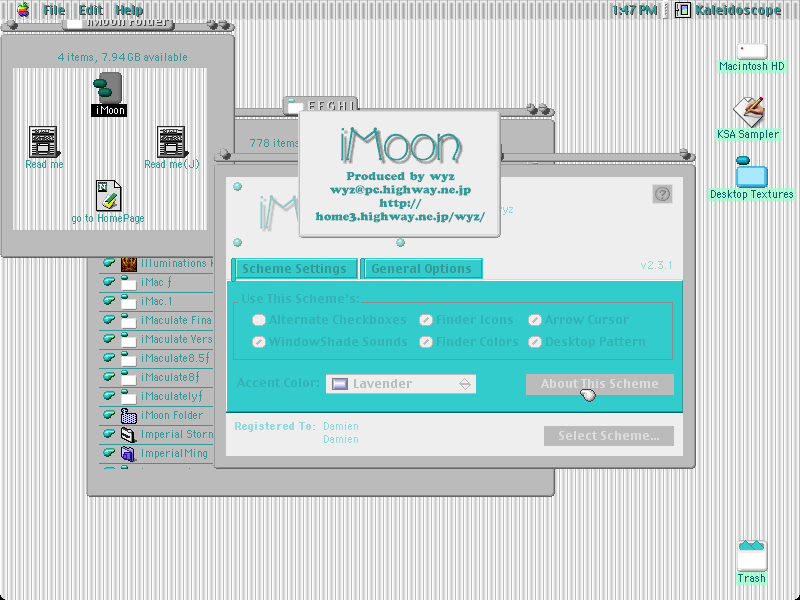Select the Desktop Textures folder icon
Viewport: 800px width, 600px height.
click(751, 172)
